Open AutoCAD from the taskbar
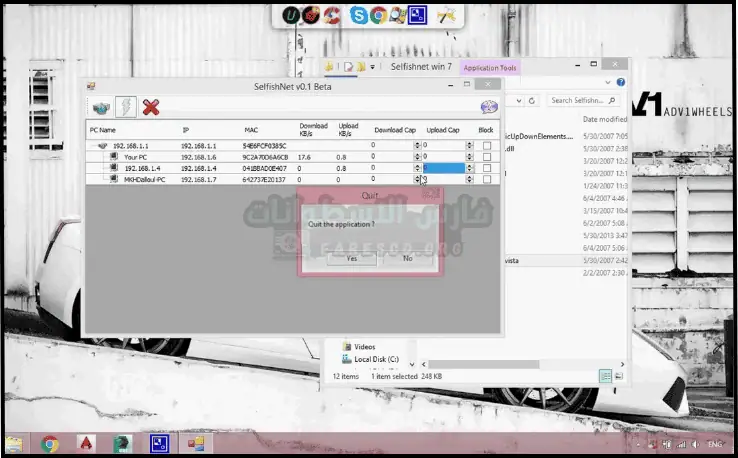Image resolution: width=738 pixels, height=458 pixels. 86,444
